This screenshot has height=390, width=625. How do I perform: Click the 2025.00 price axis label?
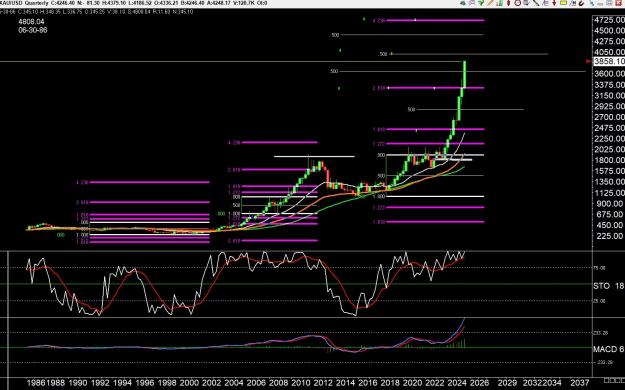click(609, 150)
